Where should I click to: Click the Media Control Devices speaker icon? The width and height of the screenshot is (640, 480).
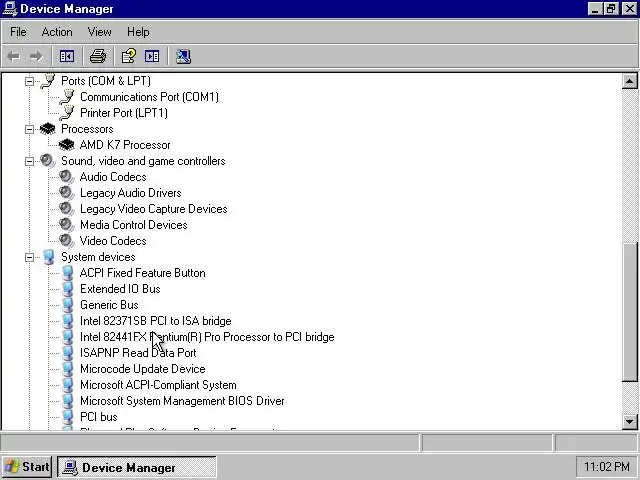pyautogui.click(x=67, y=225)
